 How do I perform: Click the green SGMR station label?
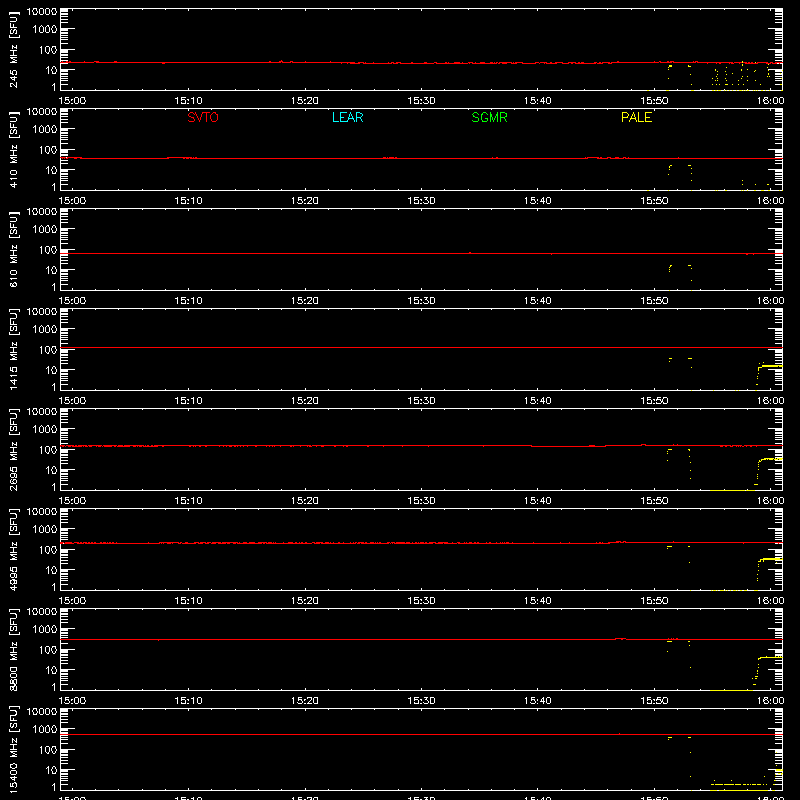[x=489, y=117]
